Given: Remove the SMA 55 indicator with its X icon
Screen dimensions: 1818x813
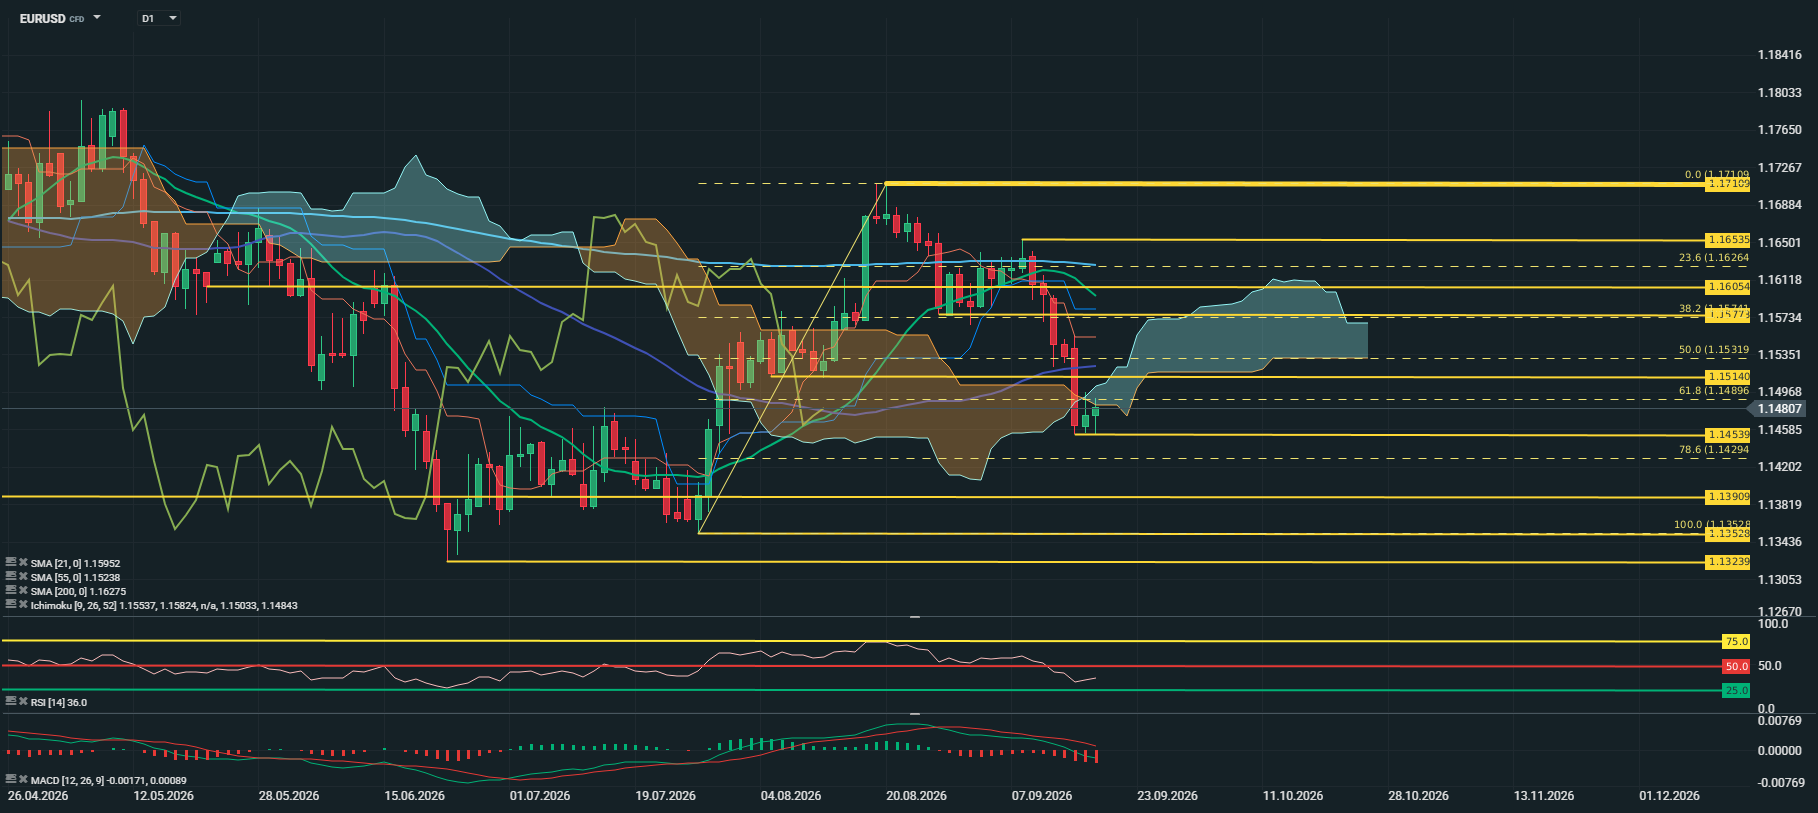Looking at the screenshot, I should pyautogui.click(x=23, y=577).
